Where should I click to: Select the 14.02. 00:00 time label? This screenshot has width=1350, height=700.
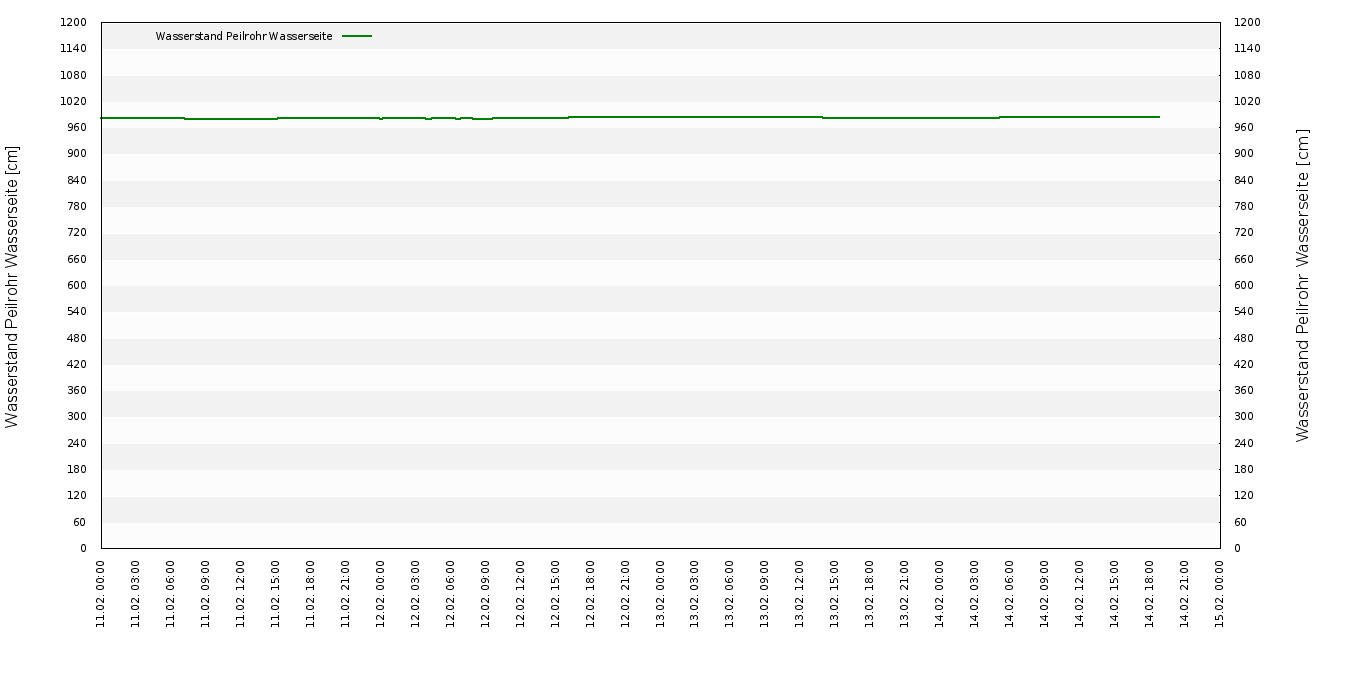click(x=940, y=594)
